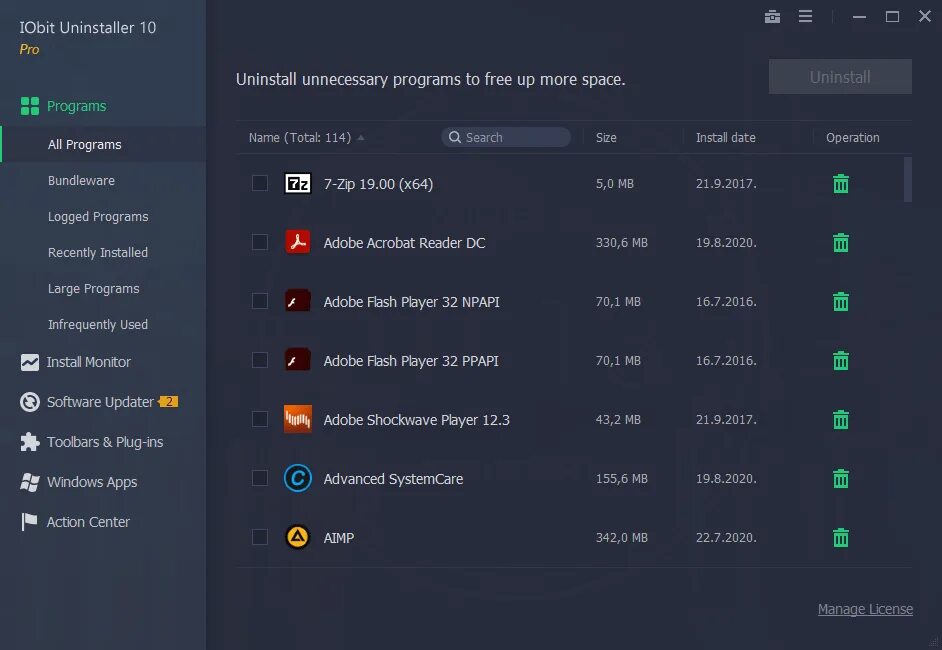Select the Adobe Acrobat Reader DC name
Screen dimensions: 942x650
404,243
